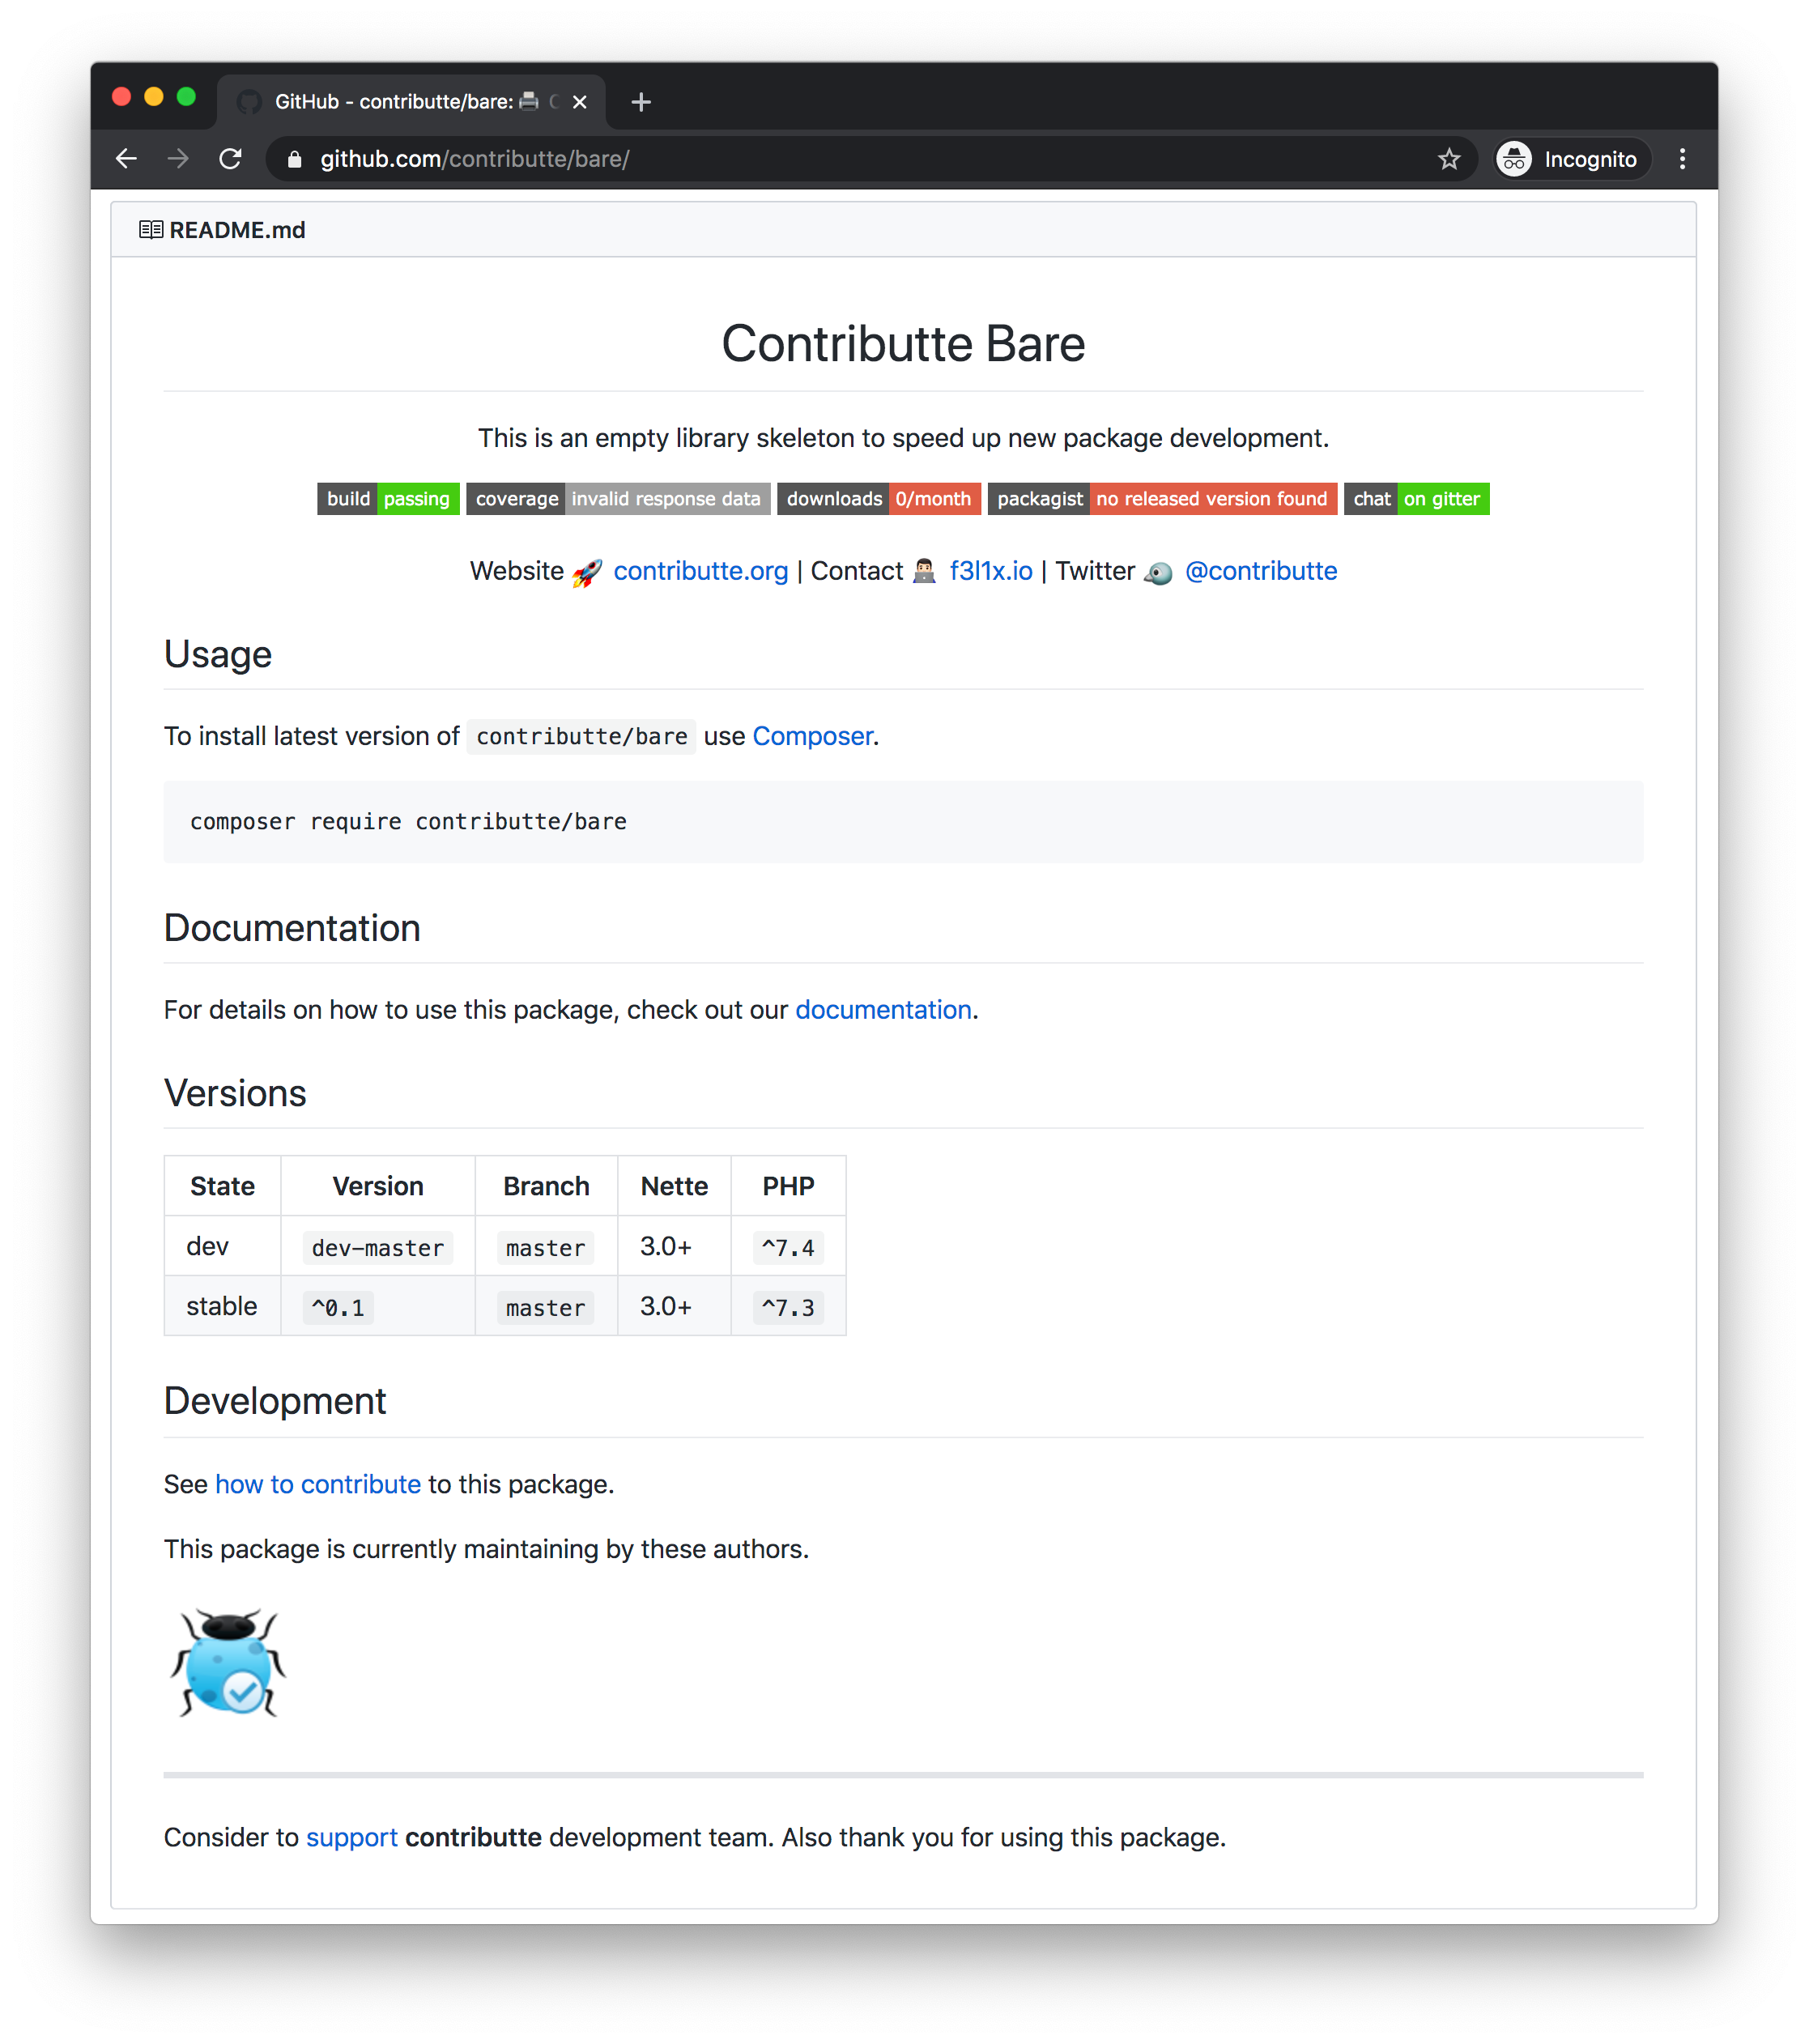
Task: Open the how to contribute link
Action: click(318, 1484)
